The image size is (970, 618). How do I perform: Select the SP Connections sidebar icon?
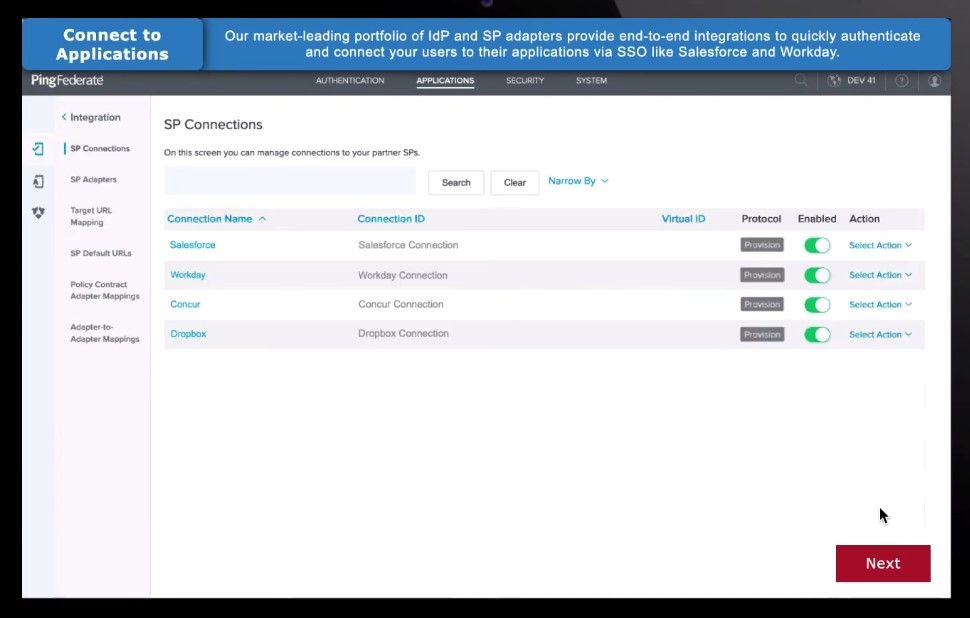click(x=38, y=148)
